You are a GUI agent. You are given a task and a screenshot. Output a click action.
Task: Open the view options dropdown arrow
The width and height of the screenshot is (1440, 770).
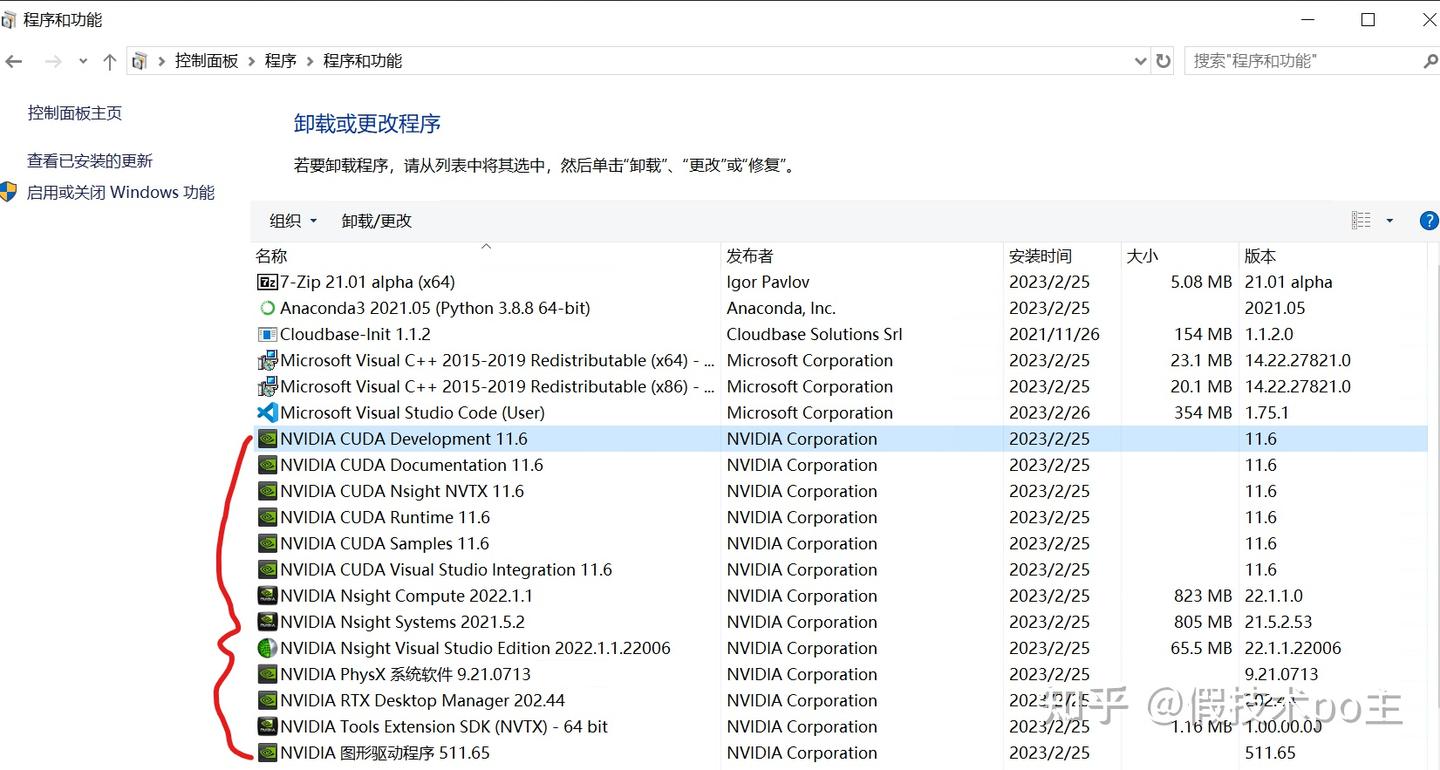[x=1389, y=221]
